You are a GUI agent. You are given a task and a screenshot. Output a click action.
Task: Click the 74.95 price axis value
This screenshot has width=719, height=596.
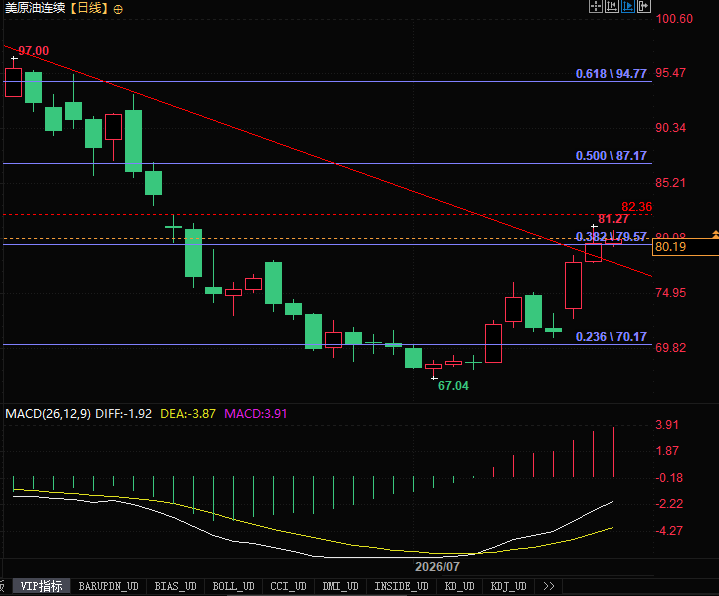point(670,293)
